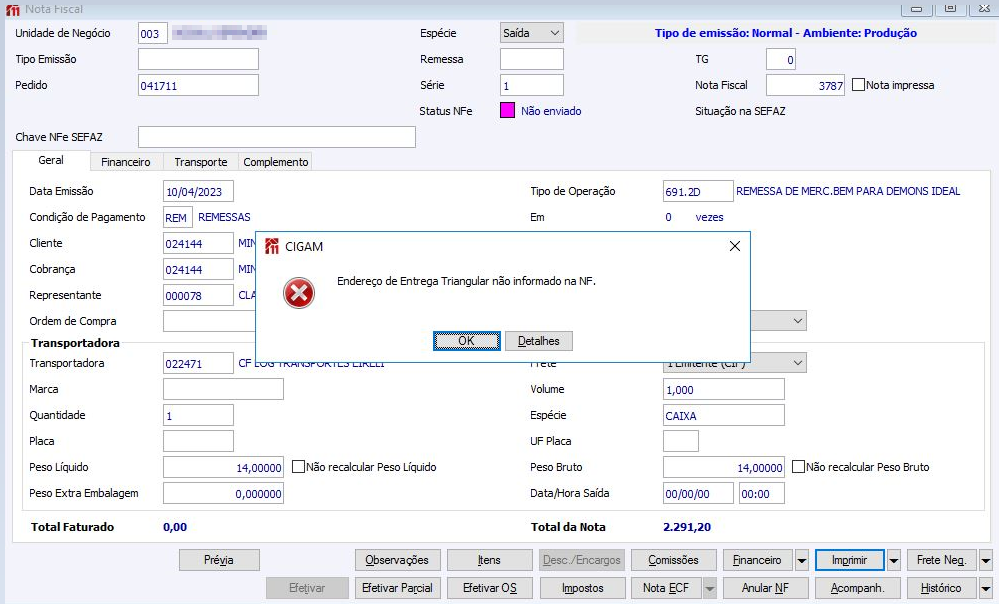Open the Transporte tab
The height and width of the screenshot is (604, 999).
click(x=201, y=162)
